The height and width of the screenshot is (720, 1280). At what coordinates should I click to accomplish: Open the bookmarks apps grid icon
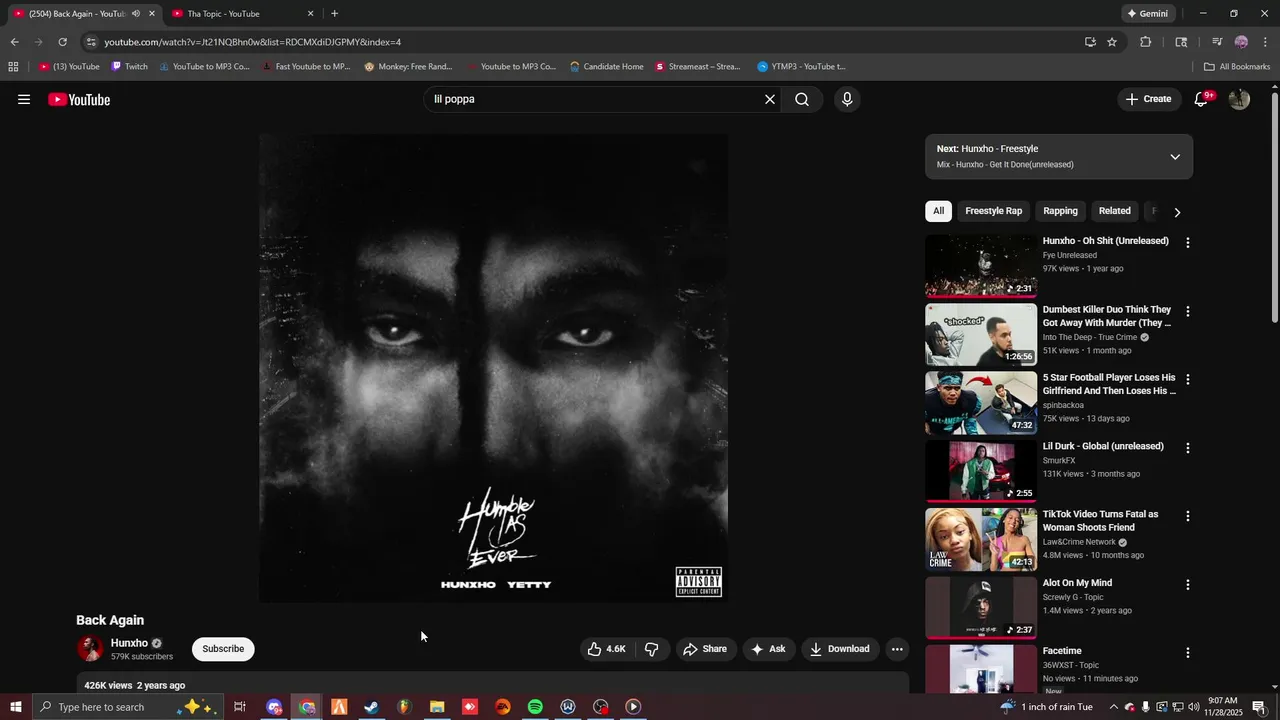pyautogui.click(x=13, y=67)
